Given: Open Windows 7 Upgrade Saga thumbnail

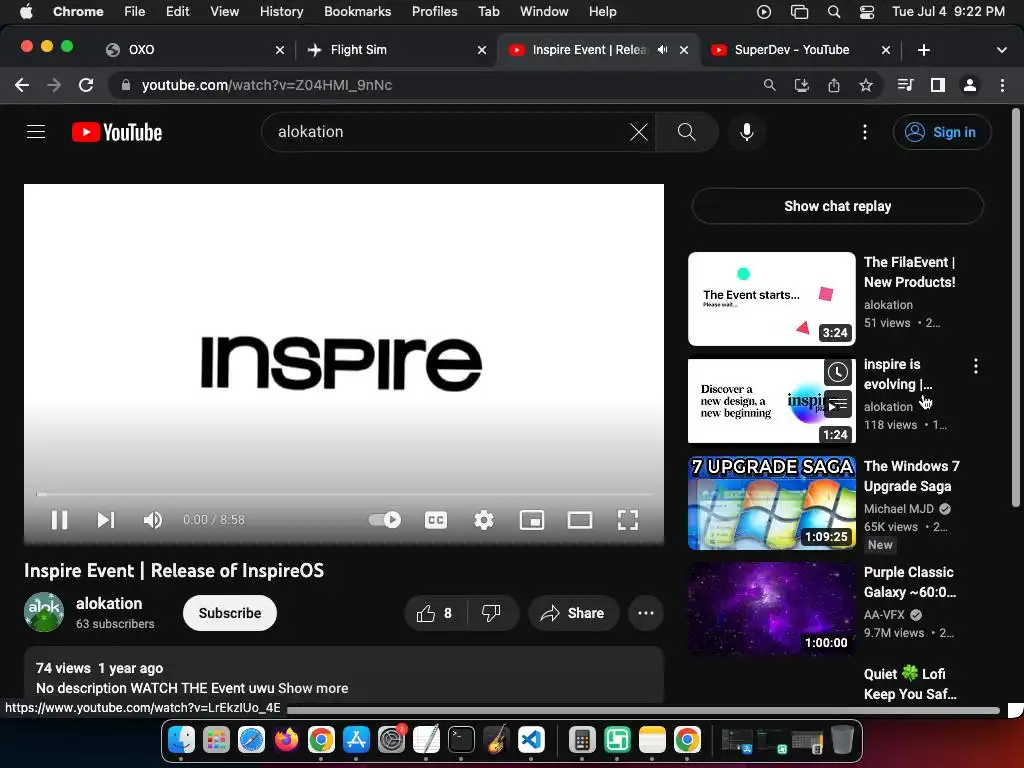Looking at the screenshot, I should [x=771, y=503].
